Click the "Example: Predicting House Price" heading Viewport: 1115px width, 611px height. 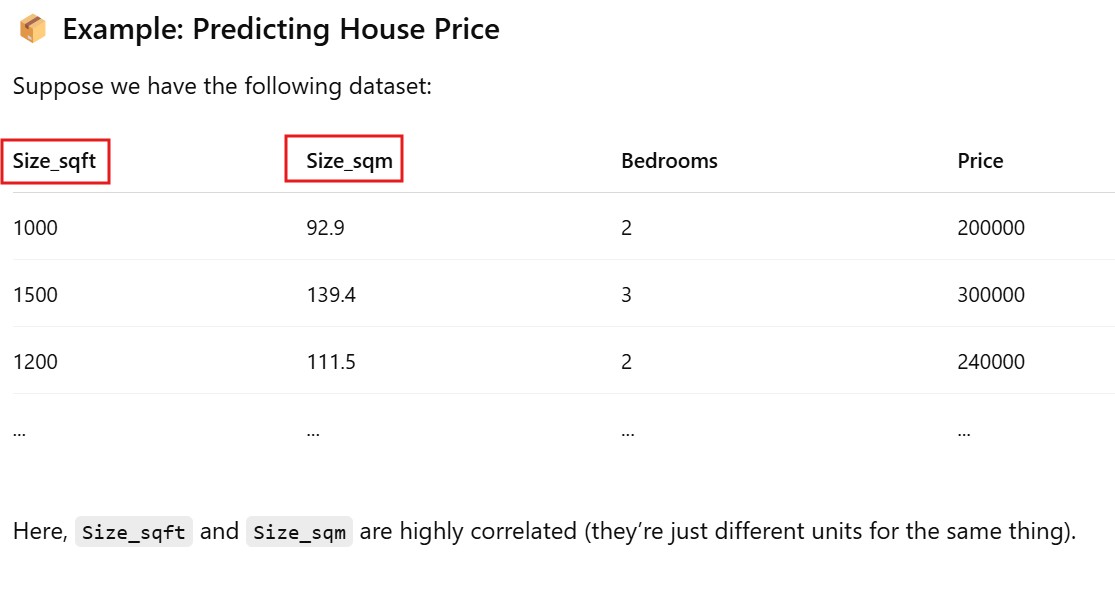281,30
